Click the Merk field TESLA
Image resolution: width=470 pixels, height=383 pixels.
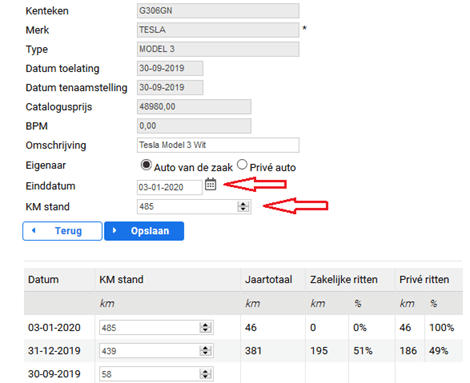coord(218,30)
